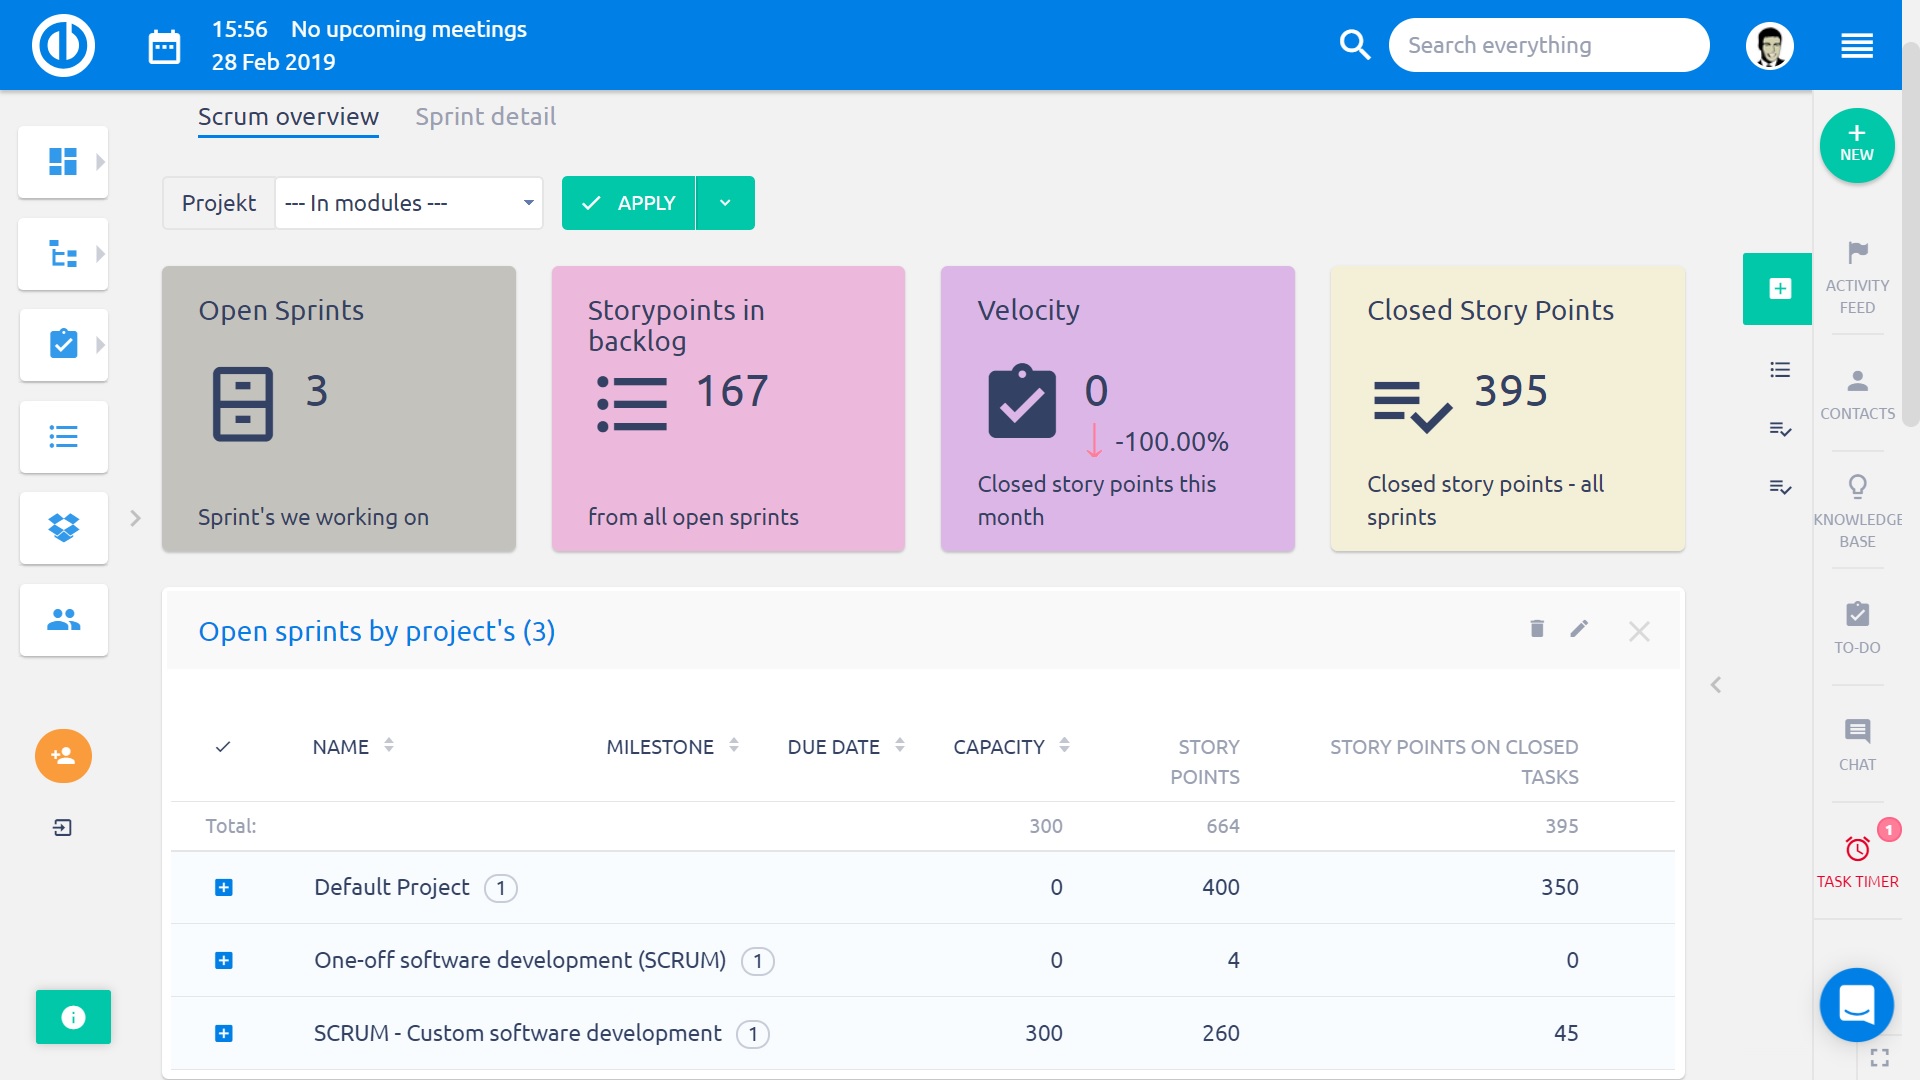
Task: Toggle select-all checkmark in table header
Action: [223, 747]
